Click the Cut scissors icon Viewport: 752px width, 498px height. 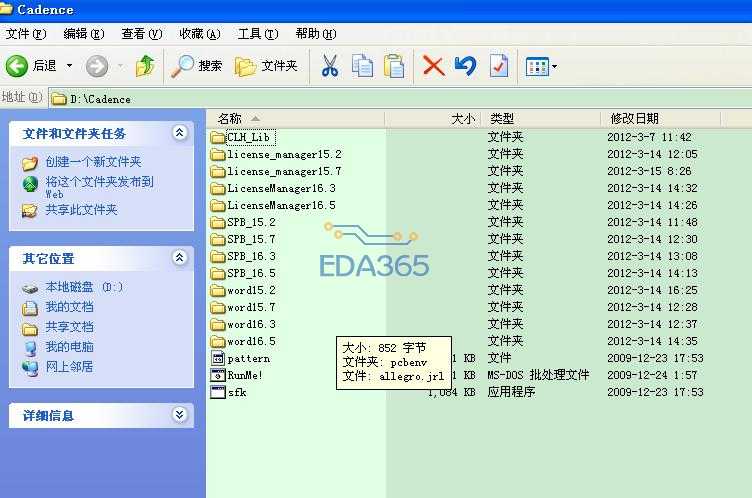tap(329, 66)
